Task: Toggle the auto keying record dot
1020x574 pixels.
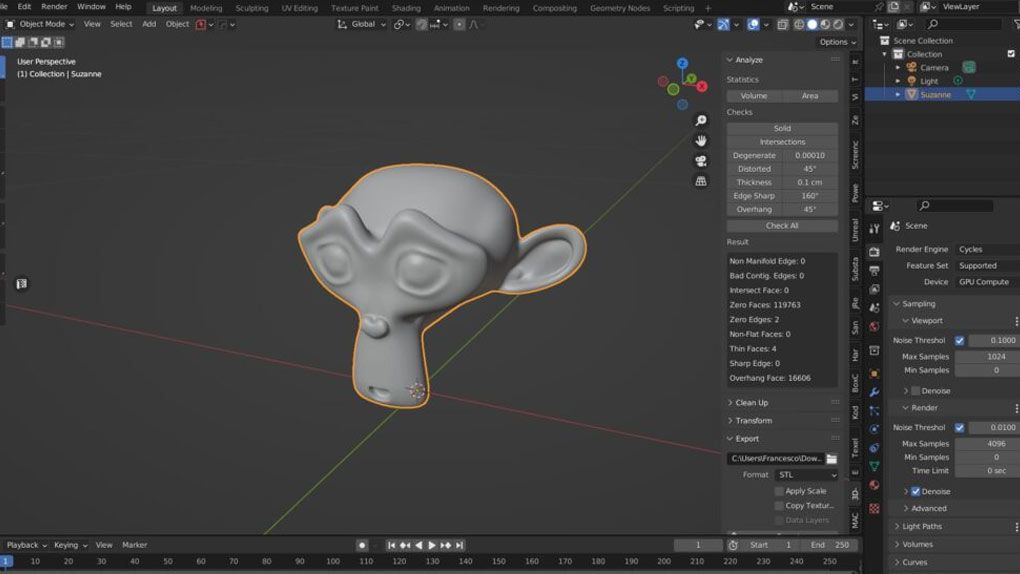Action: pos(362,545)
